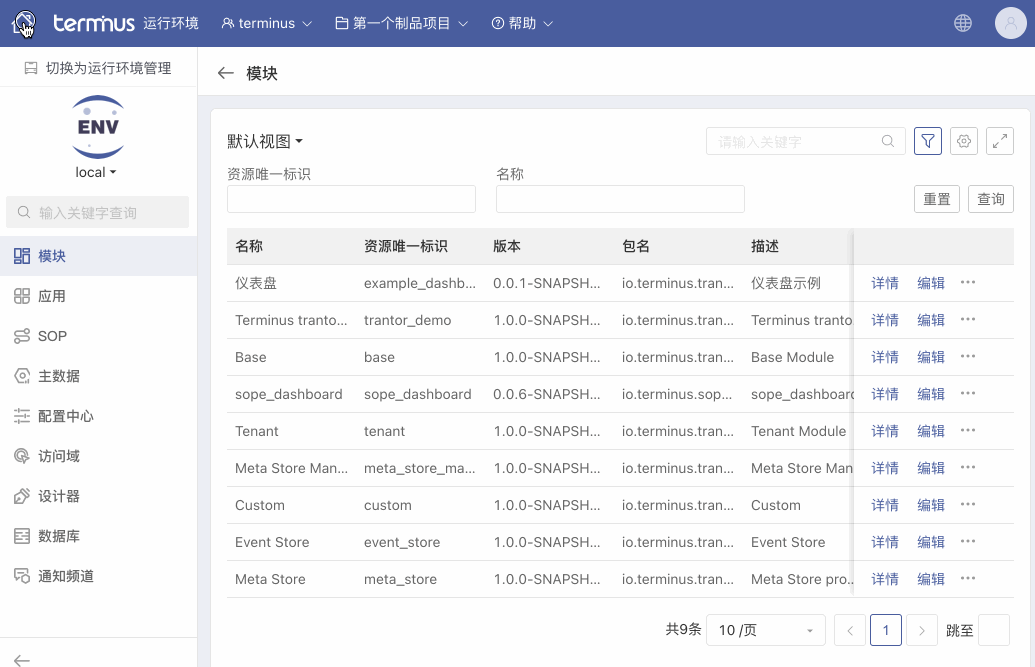Image resolution: width=1035 pixels, height=667 pixels.
Task: Focus sidebar 输入关键字查询 search box
Action: [98, 212]
